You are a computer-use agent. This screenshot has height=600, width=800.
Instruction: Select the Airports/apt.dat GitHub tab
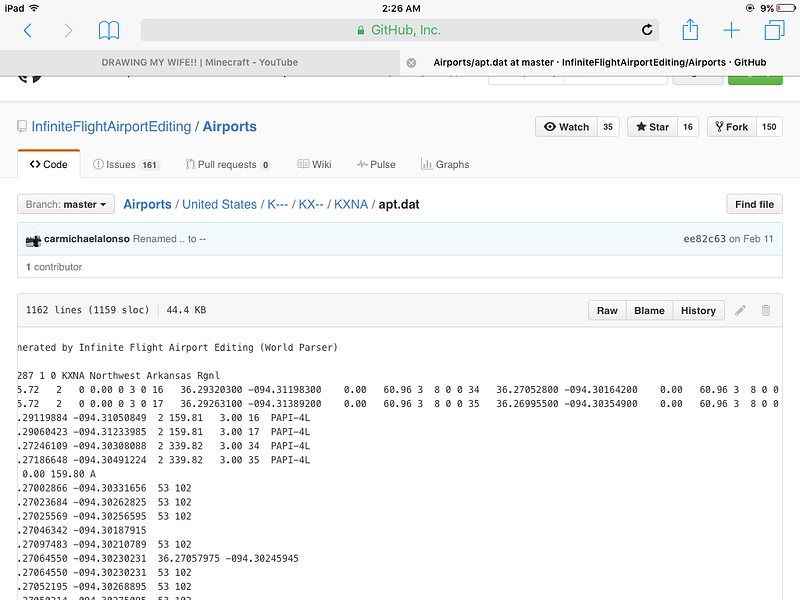pyautogui.click(x=599, y=62)
